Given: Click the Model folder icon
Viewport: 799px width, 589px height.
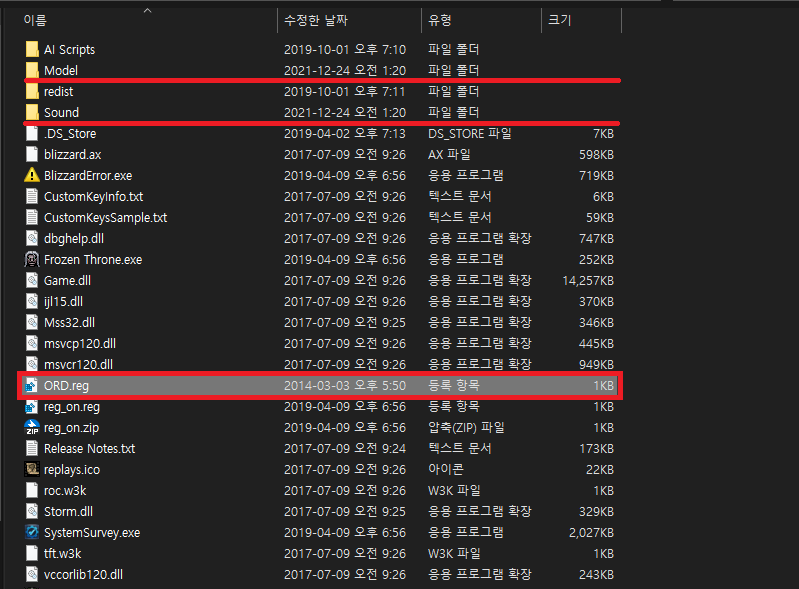Looking at the screenshot, I should [32, 70].
